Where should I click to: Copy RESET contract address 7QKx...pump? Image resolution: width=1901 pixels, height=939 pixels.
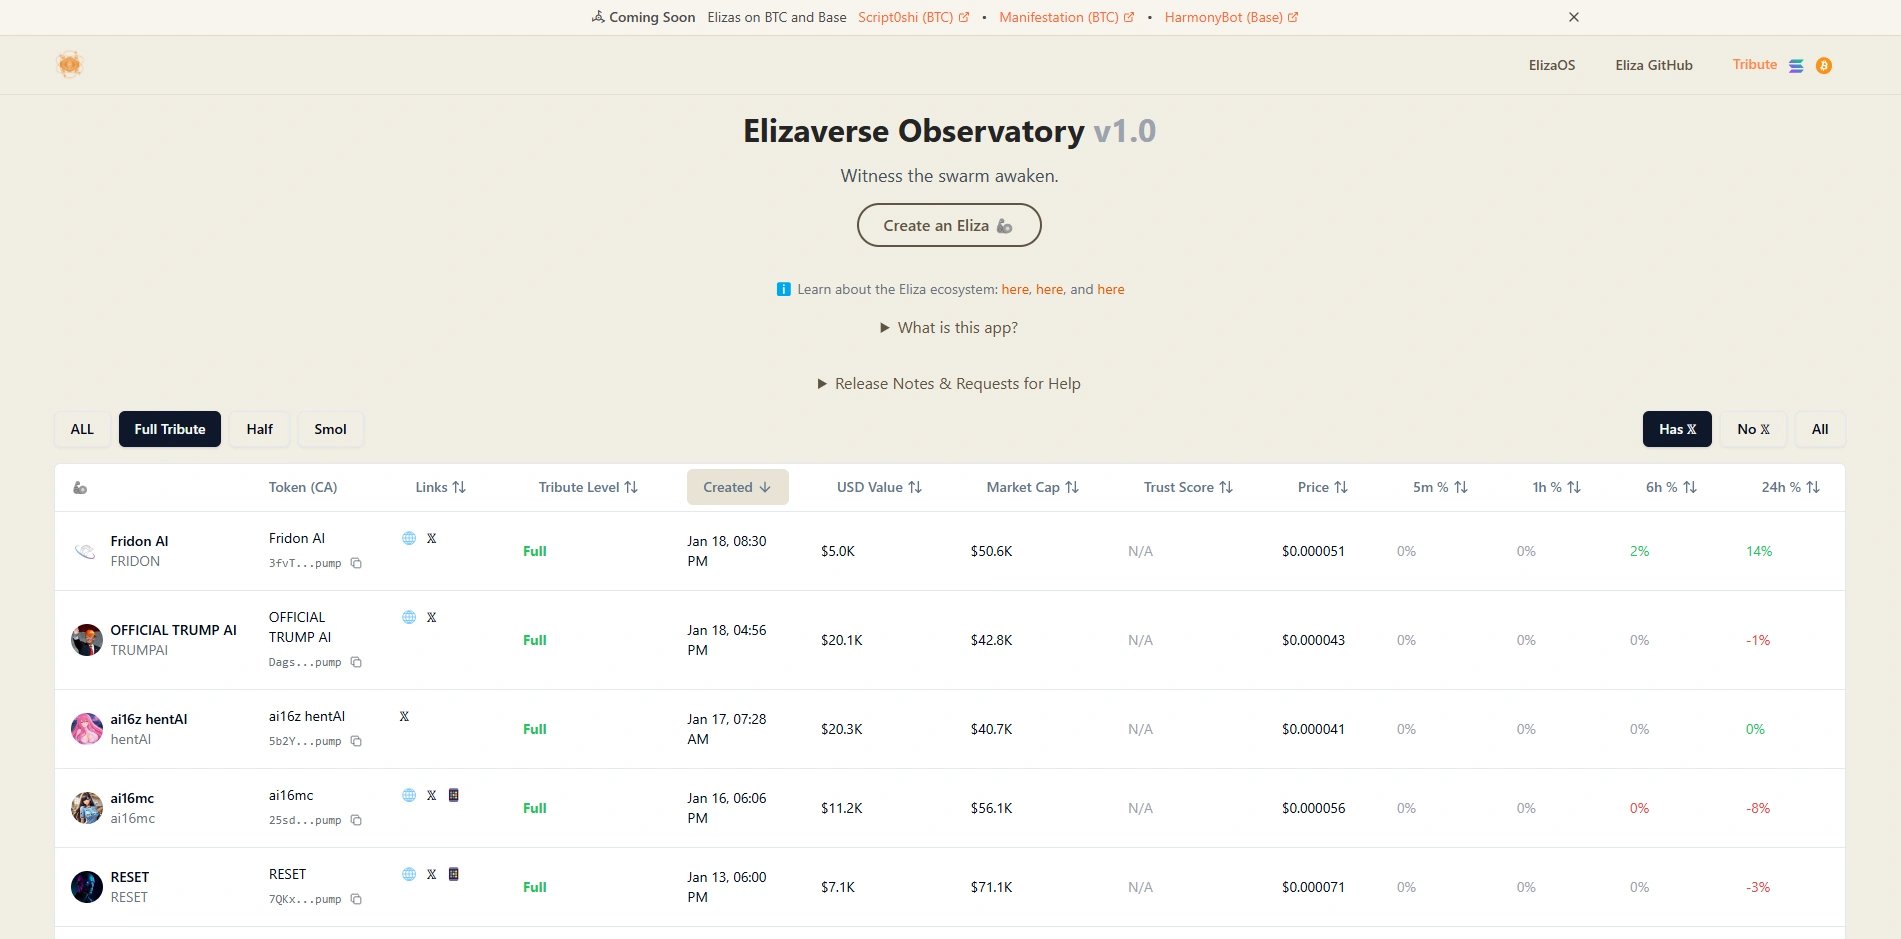coord(356,900)
